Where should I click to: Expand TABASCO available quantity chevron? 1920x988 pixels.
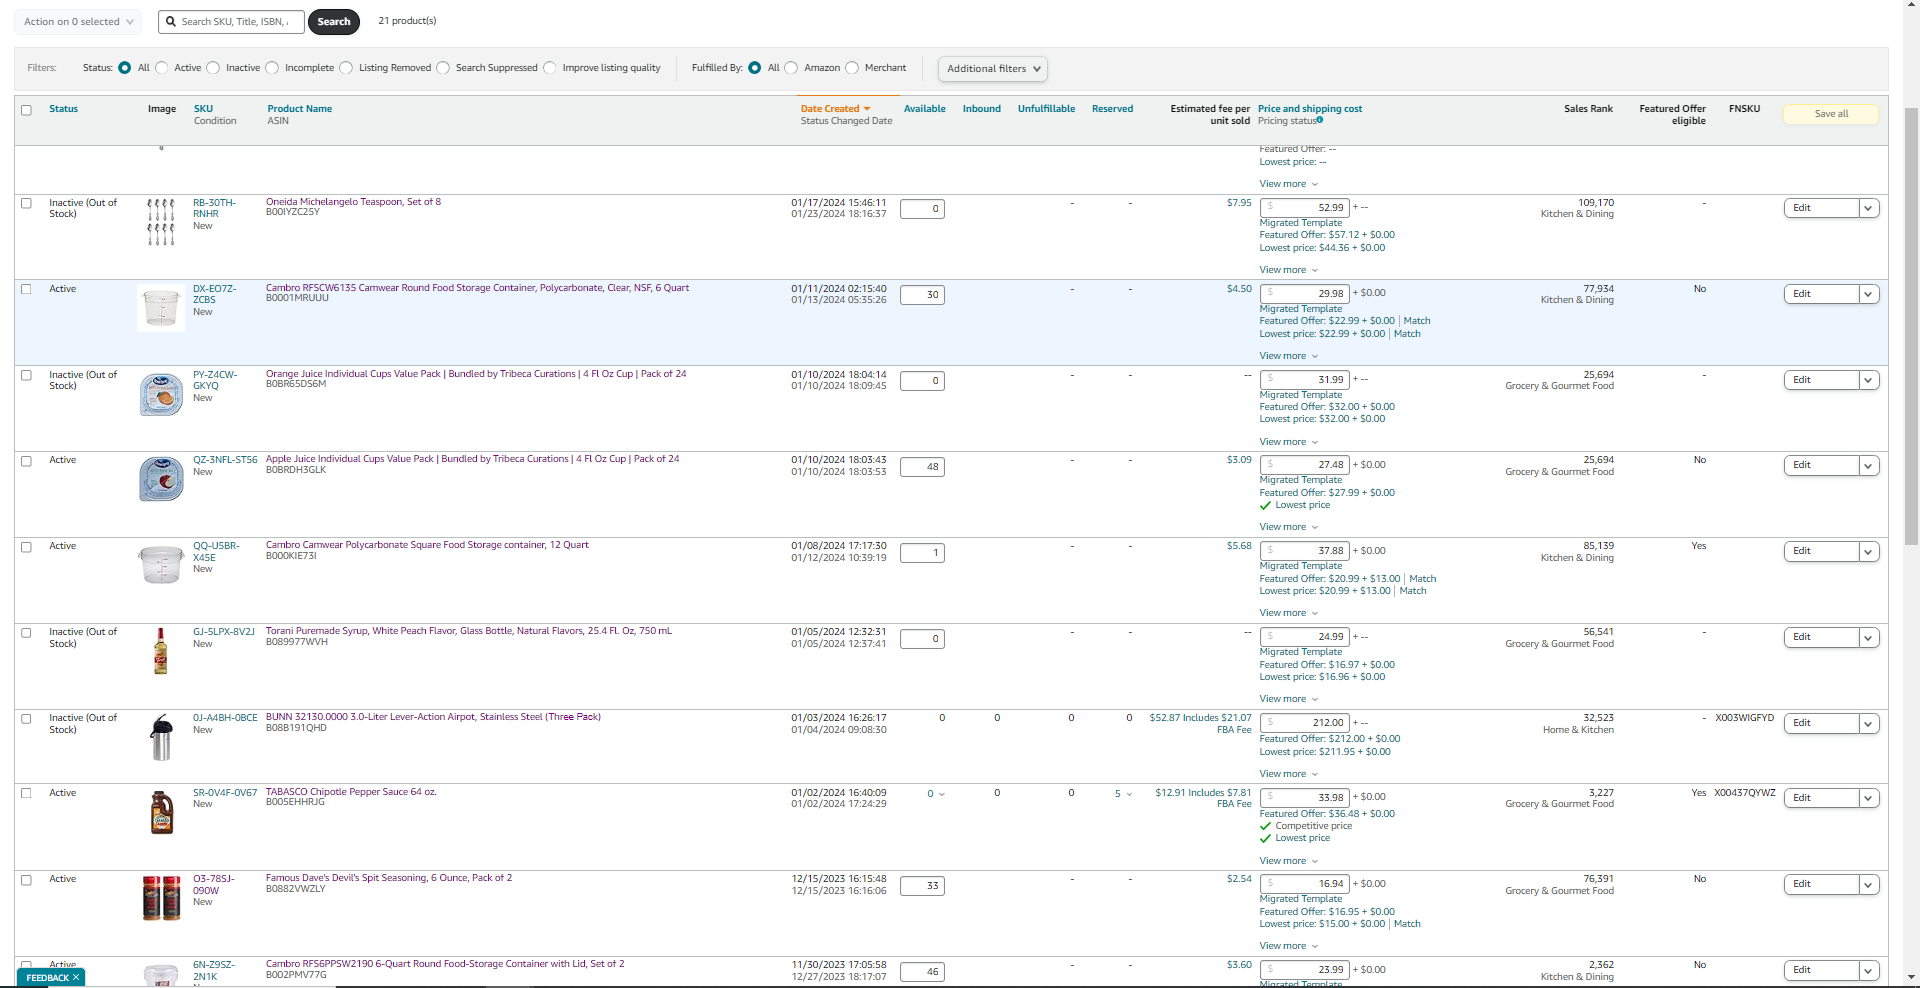[x=942, y=794]
